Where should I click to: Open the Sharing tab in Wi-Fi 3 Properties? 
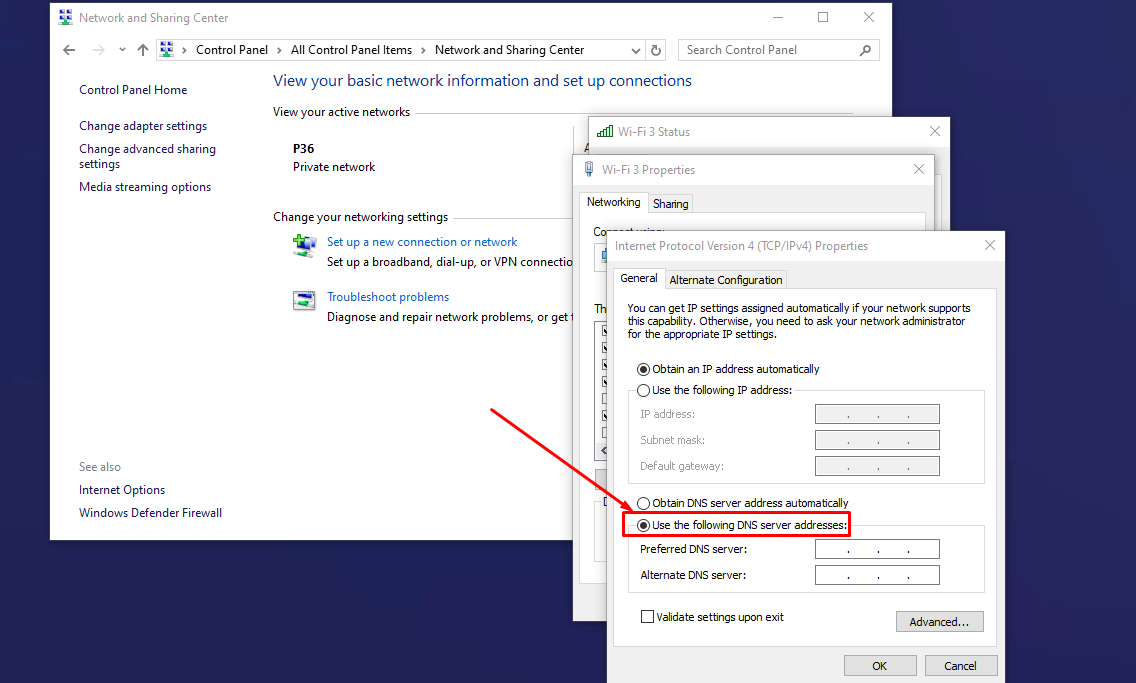[670, 203]
